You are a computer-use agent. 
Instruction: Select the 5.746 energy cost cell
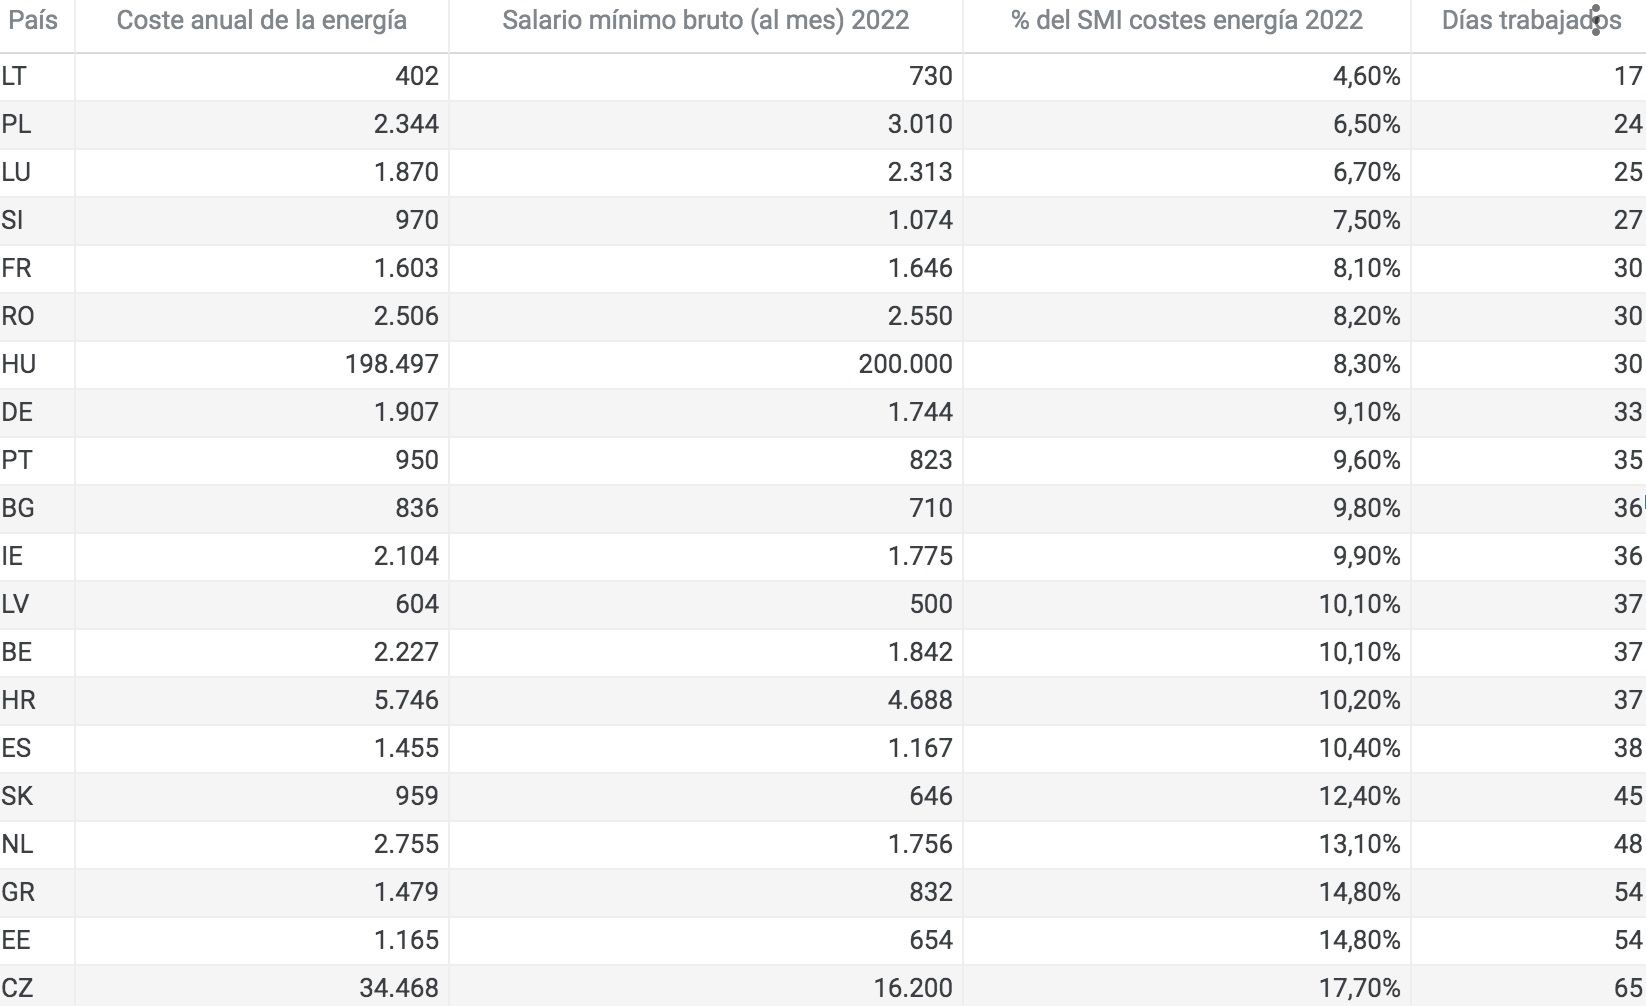[406, 700]
